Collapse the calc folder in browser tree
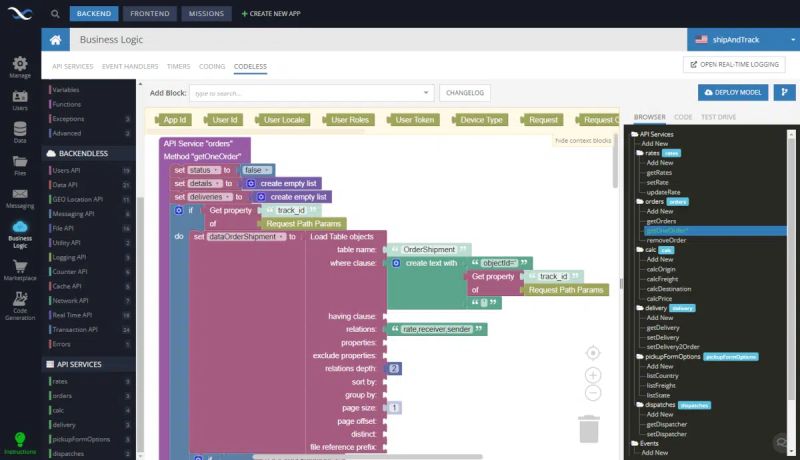Image resolution: width=800 pixels, height=460 pixels. point(639,250)
